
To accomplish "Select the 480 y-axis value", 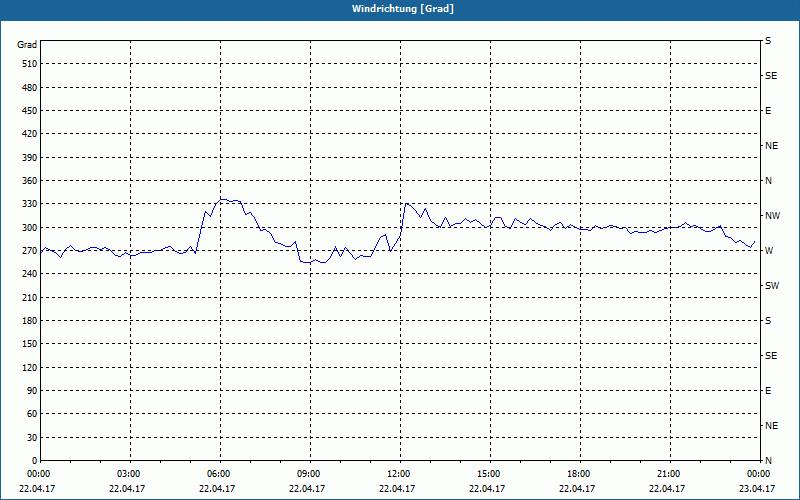I will 29,88.
